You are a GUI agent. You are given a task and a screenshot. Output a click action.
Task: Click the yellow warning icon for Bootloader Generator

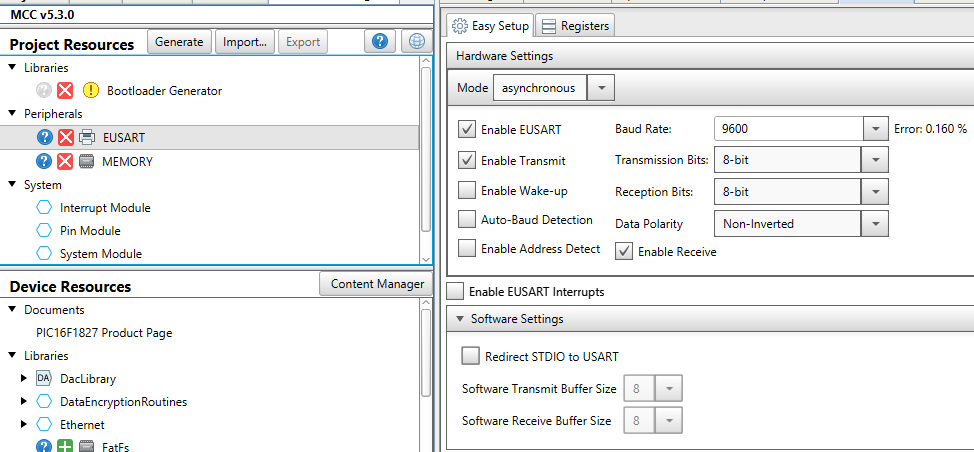(91, 91)
